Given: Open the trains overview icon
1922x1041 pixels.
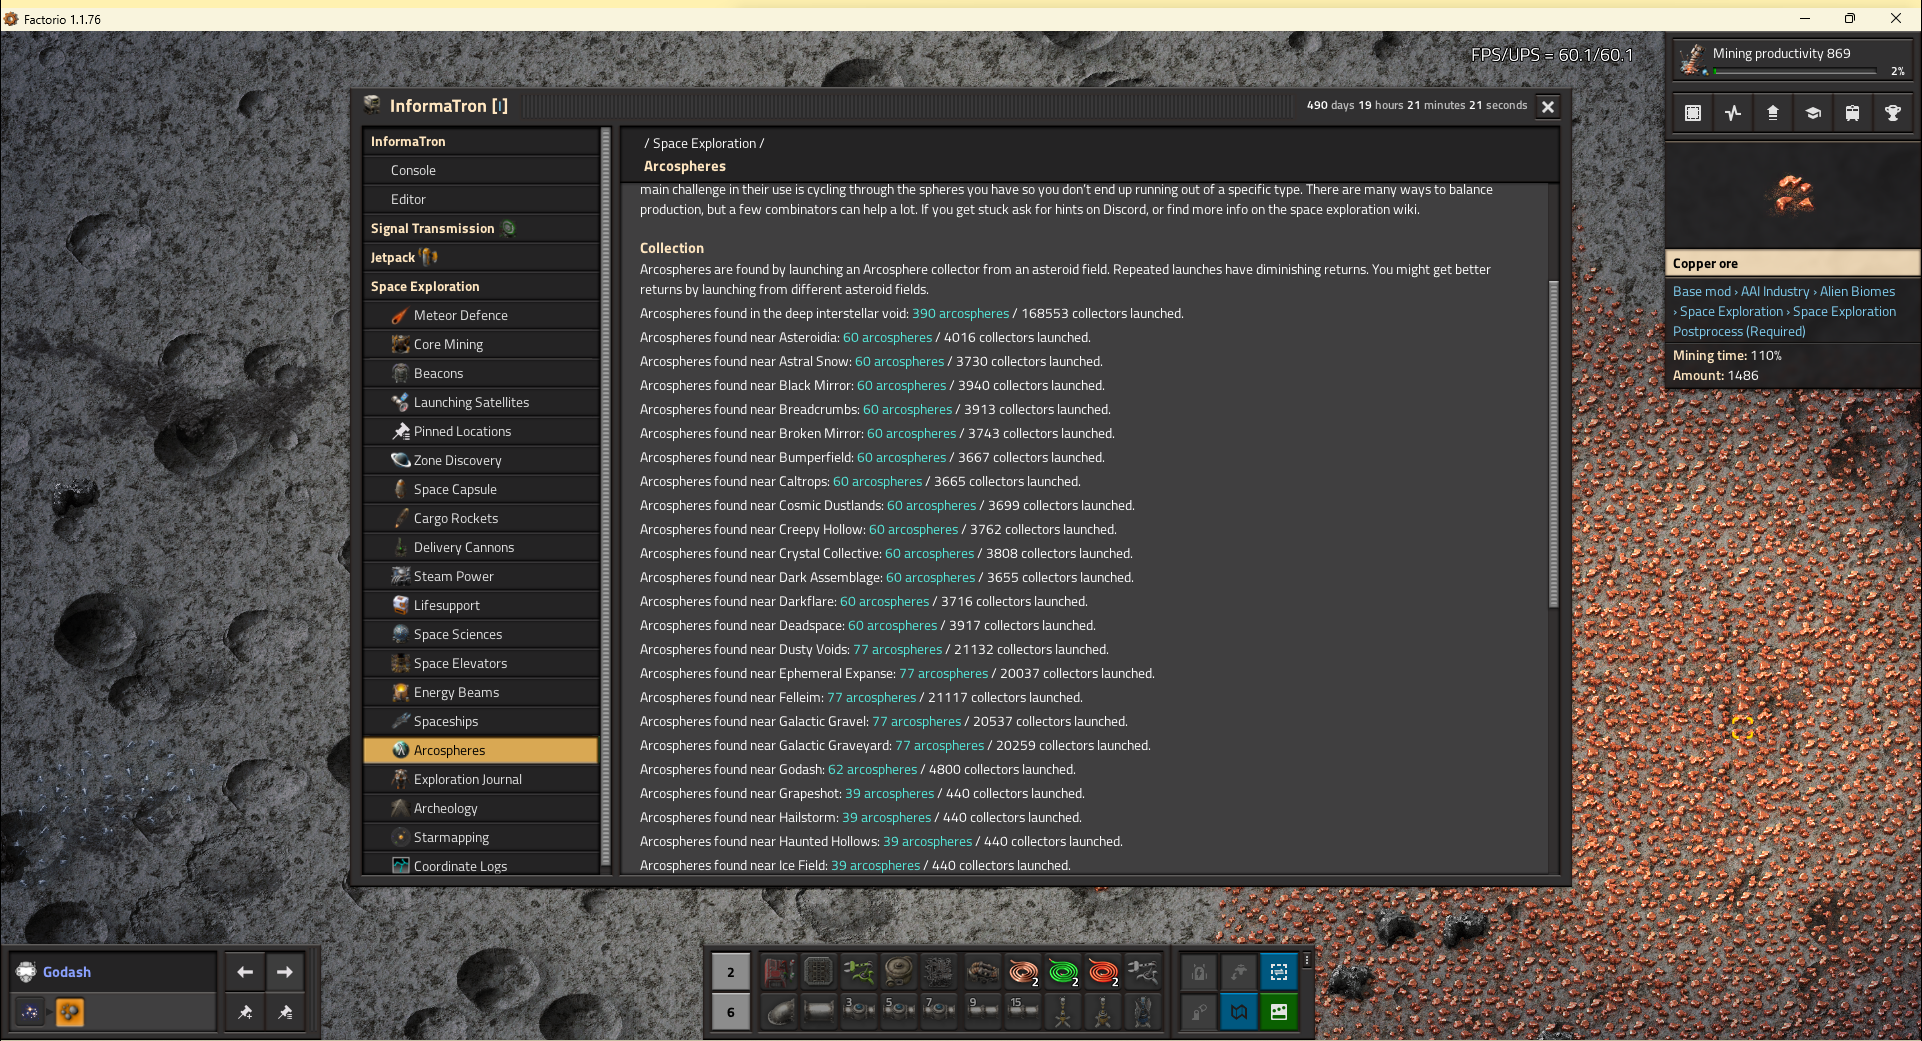Looking at the screenshot, I should pyautogui.click(x=1853, y=113).
